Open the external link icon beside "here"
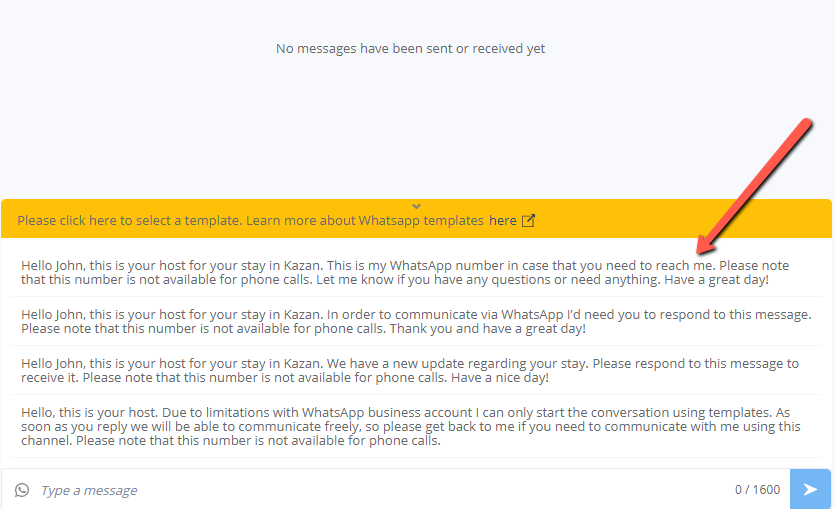Viewport: 835px width, 509px height. tap(528, 220)
